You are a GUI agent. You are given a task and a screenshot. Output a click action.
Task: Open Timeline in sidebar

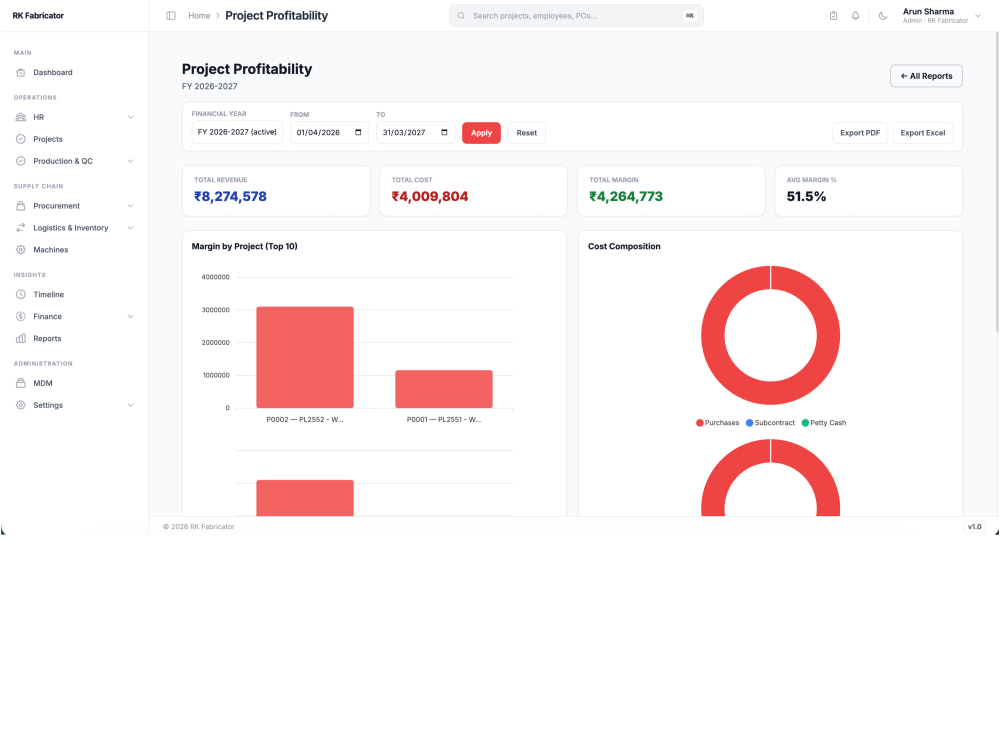coord(74,295)
